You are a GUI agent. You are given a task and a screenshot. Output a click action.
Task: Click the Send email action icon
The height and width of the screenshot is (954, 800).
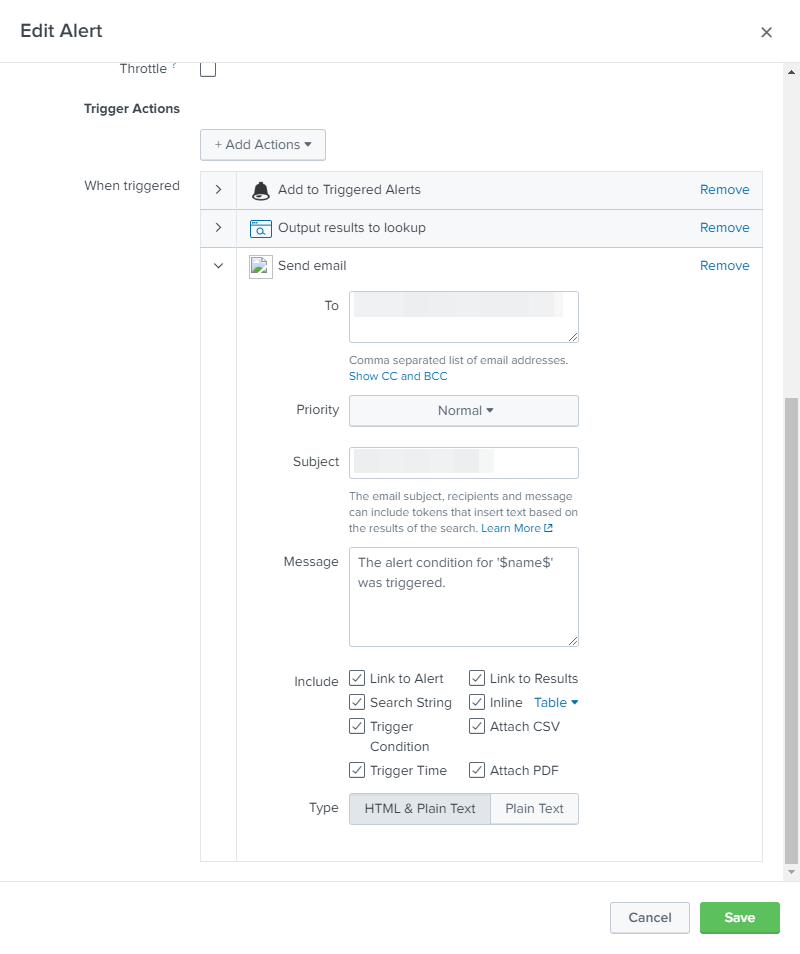tap(261, 267)
